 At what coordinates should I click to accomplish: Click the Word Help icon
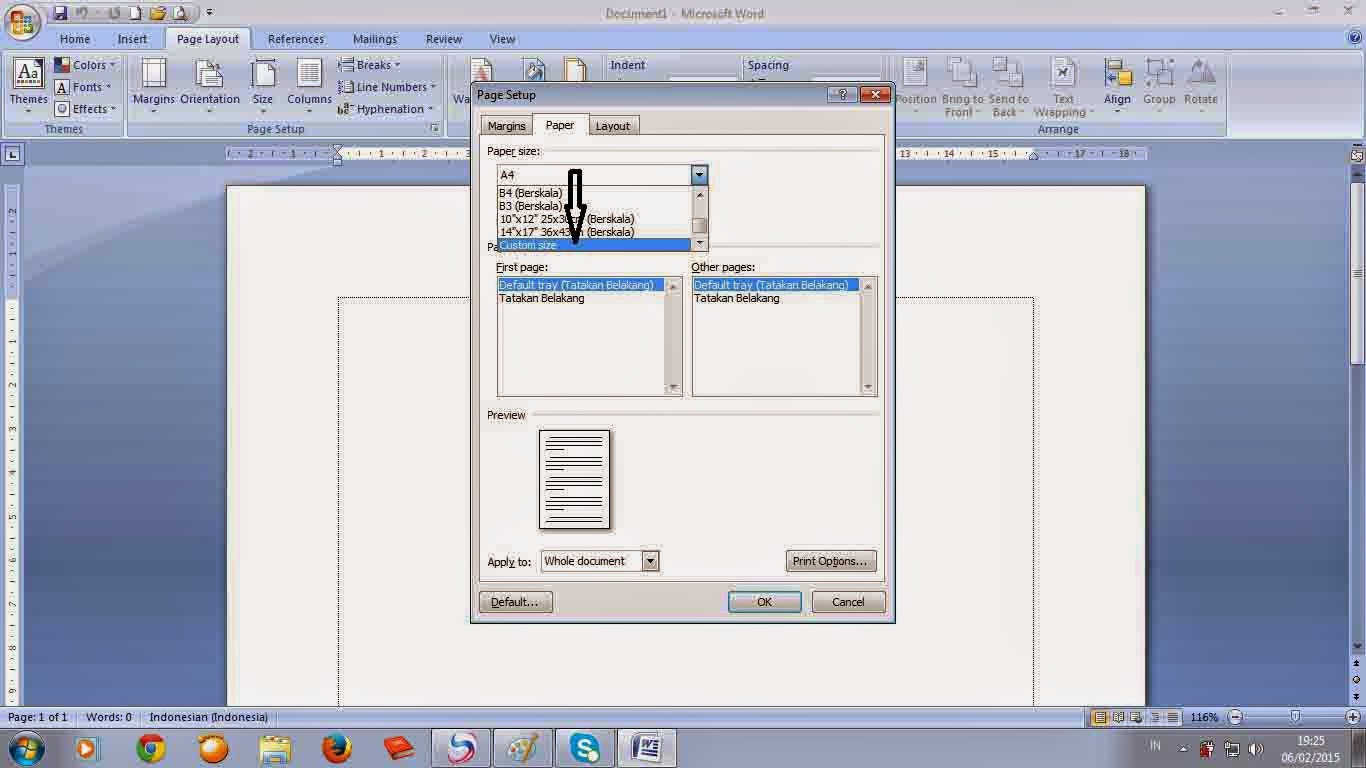[x=1354, y=38]
